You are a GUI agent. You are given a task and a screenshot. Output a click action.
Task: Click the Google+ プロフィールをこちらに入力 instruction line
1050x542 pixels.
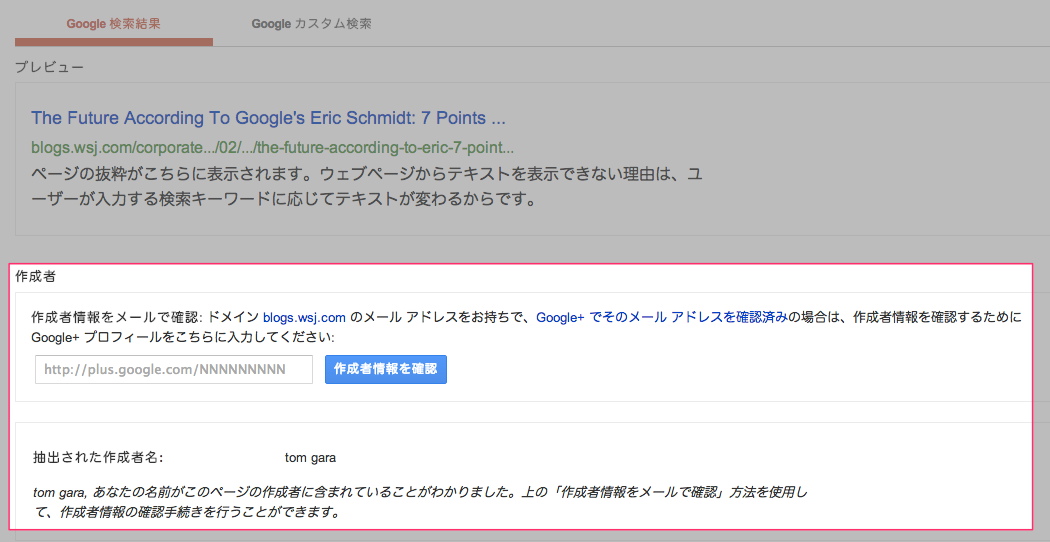coord(182,336)
